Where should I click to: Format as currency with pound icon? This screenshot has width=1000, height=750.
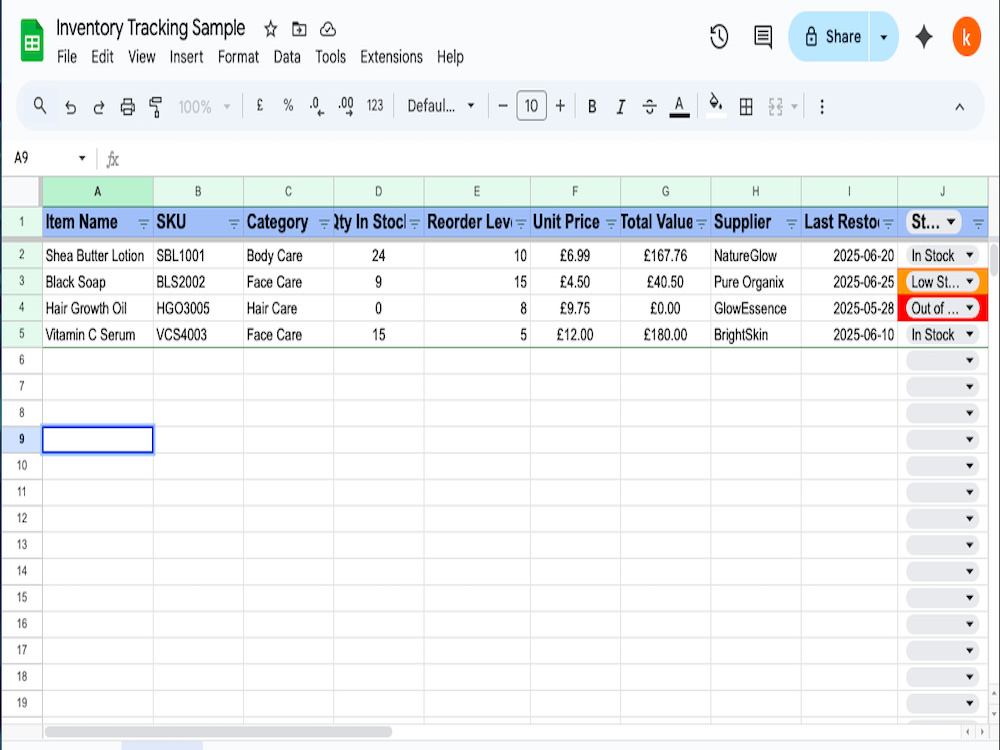pos(260,106)
